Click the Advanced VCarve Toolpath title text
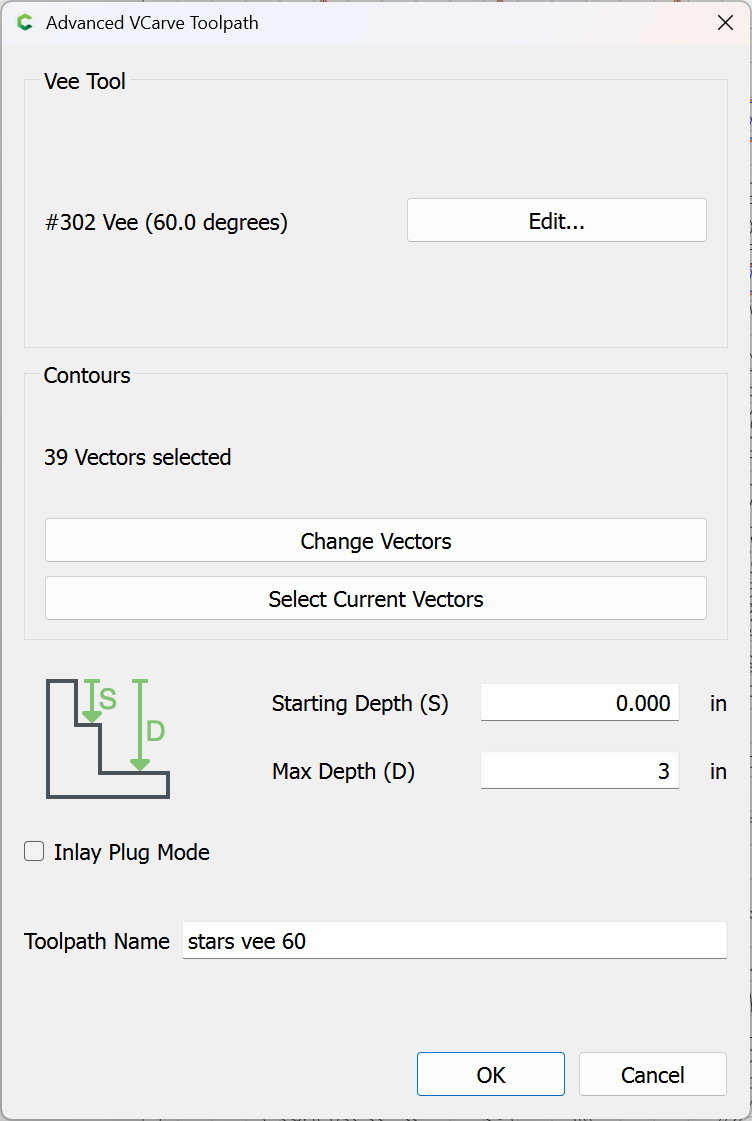This screenshot has width=752, height=1121. click(152, 23)
